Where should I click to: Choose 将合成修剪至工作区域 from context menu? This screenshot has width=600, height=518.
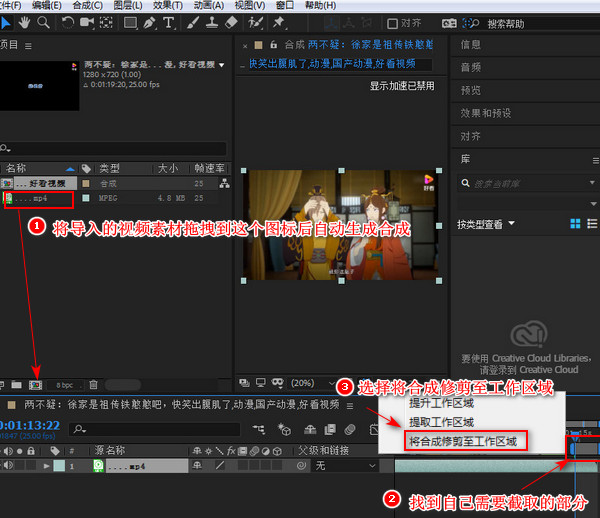463,441
